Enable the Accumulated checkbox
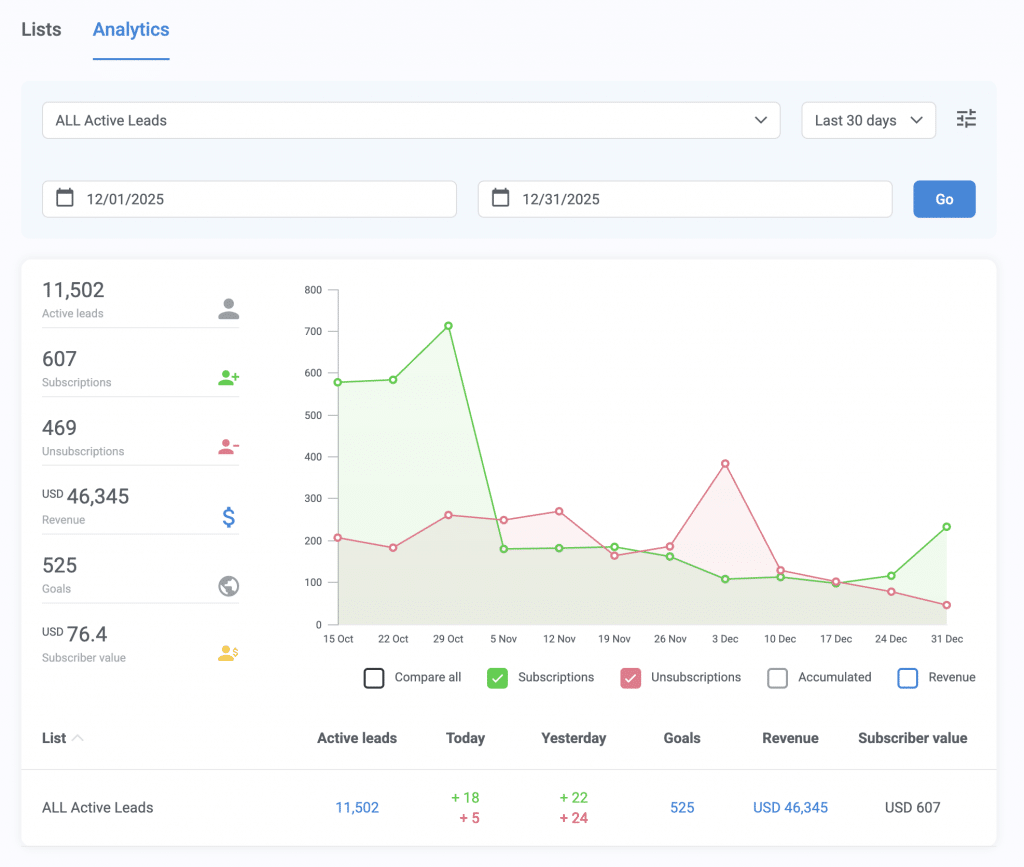 777,678
